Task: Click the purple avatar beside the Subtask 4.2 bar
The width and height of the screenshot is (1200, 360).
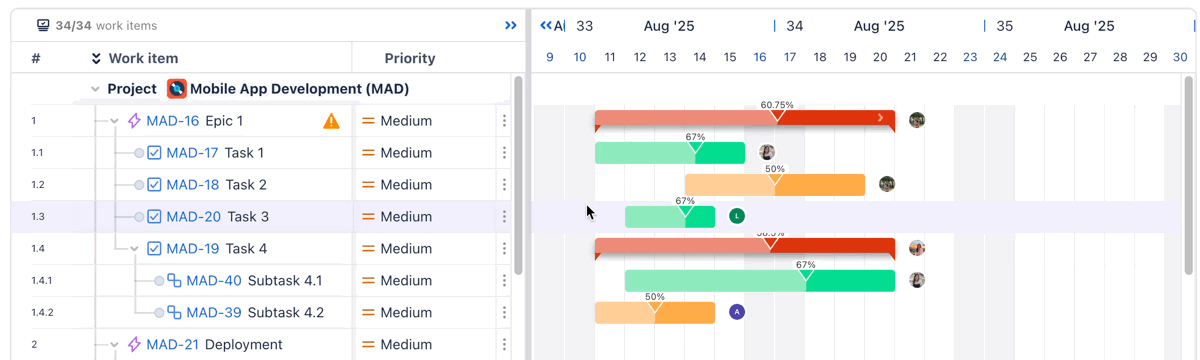Action: coord(737,312)
